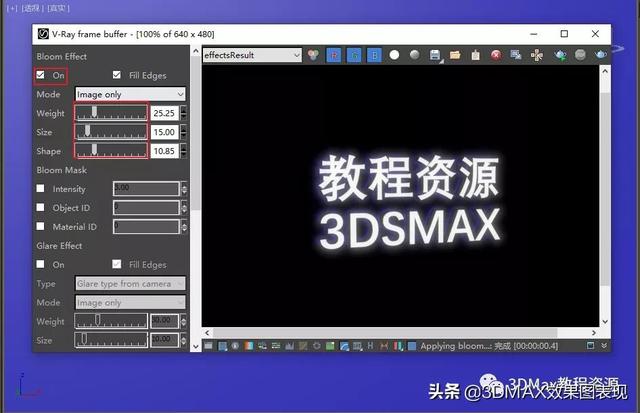Viewport: 640px width, 413px height.
Task: Click the Bloom Weight slider
Action: 111,113
